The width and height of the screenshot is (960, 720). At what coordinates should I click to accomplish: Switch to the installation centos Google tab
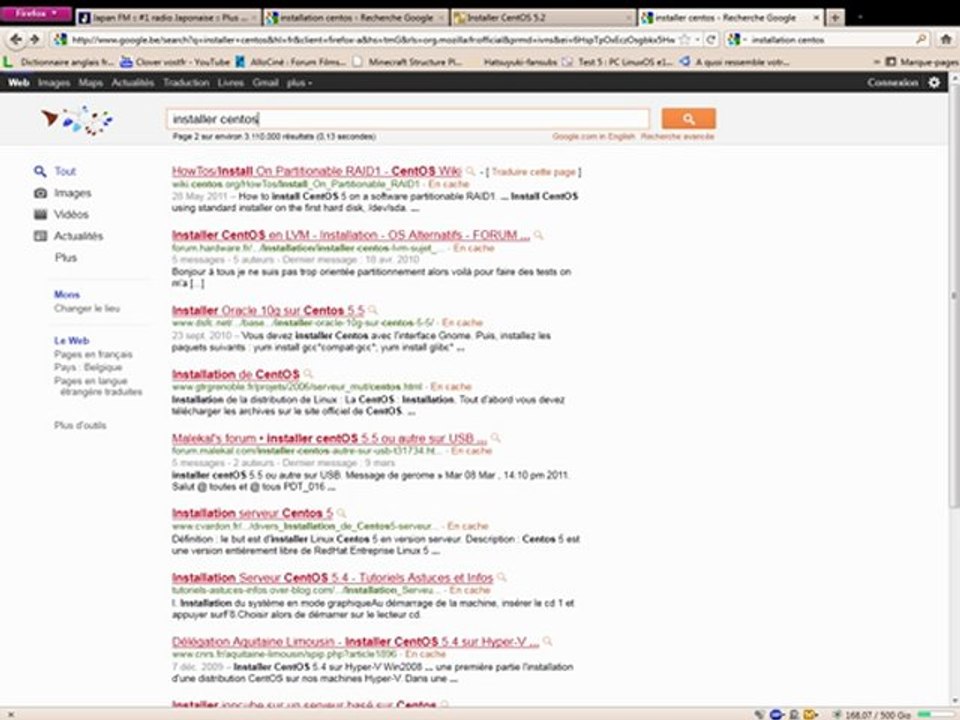tap(356, 18)
